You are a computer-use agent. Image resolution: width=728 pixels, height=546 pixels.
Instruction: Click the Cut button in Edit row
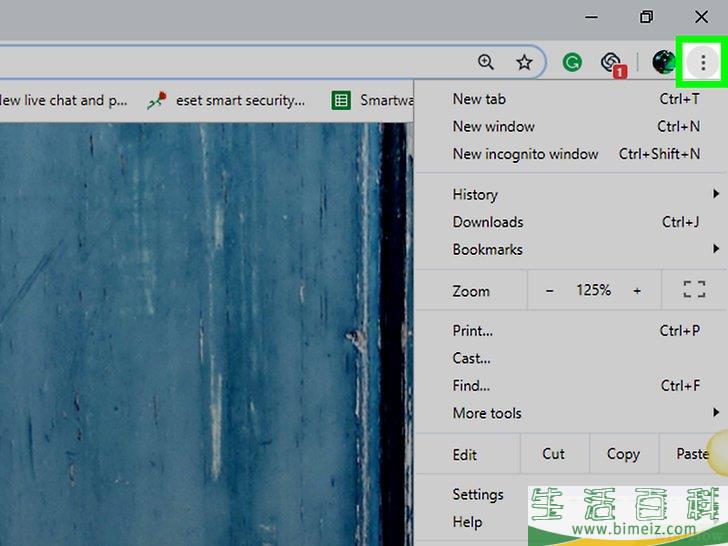[x=554, y=454]
